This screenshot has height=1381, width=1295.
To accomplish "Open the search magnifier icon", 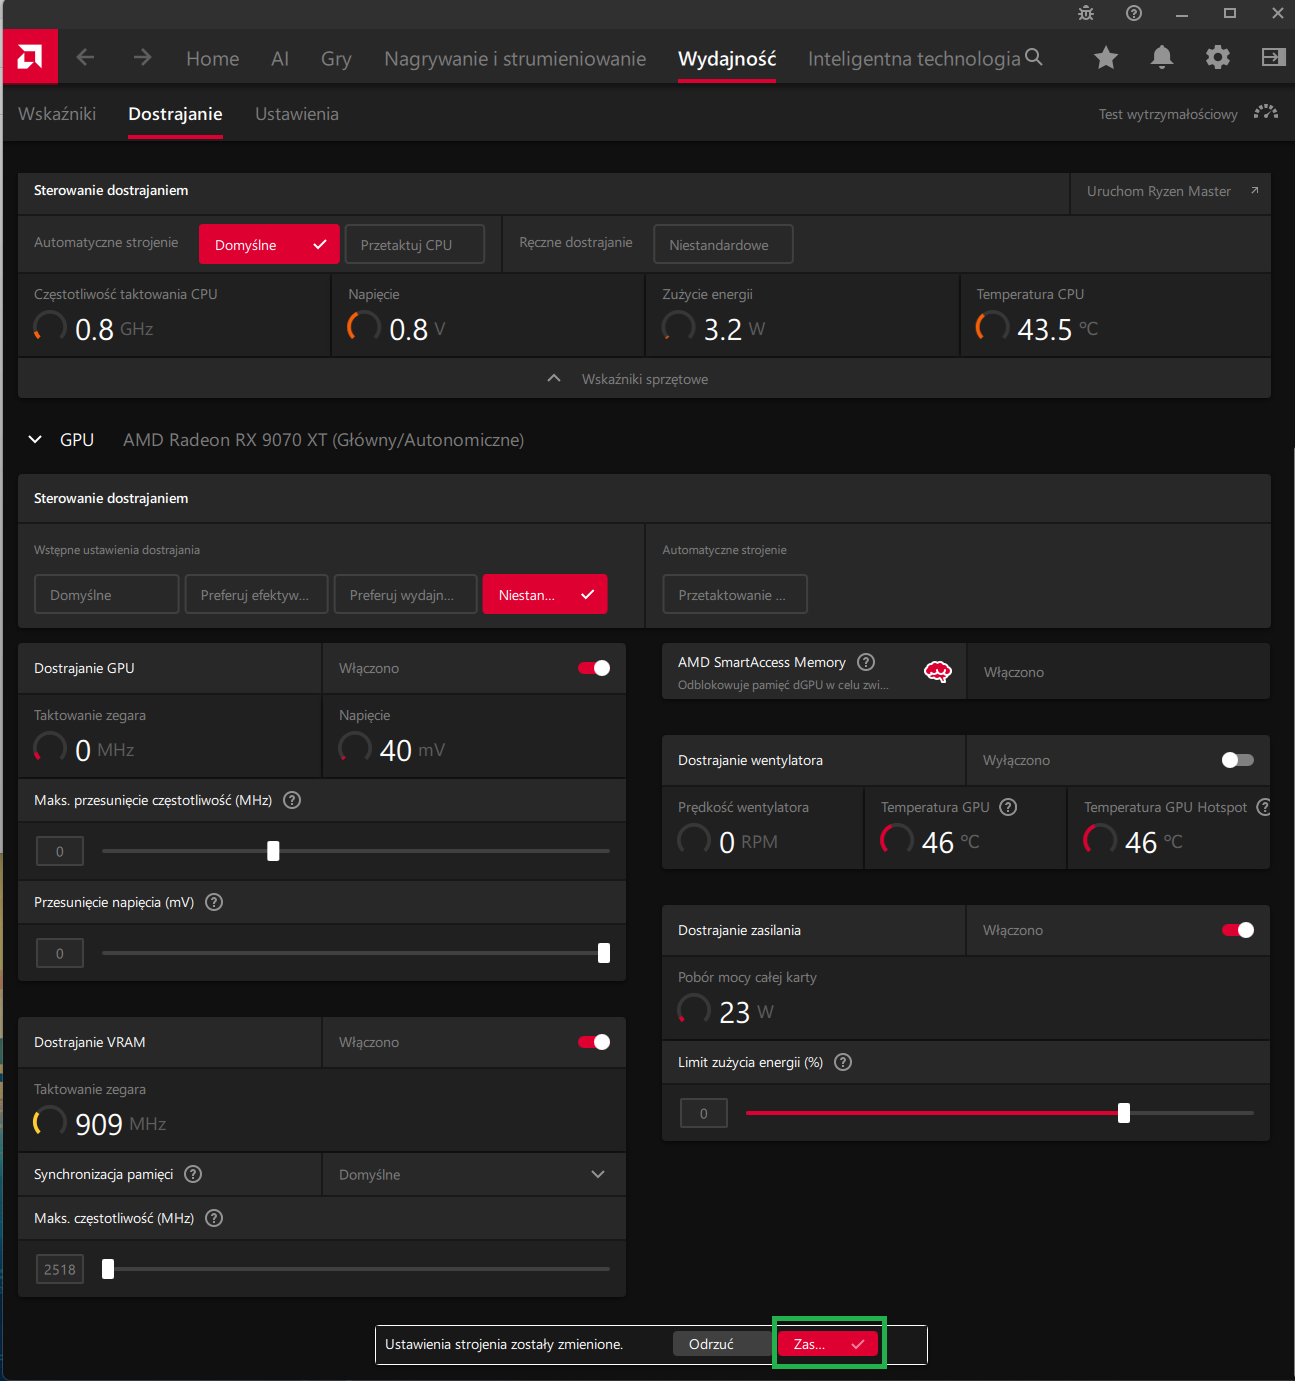I will tap(1034, 57).
